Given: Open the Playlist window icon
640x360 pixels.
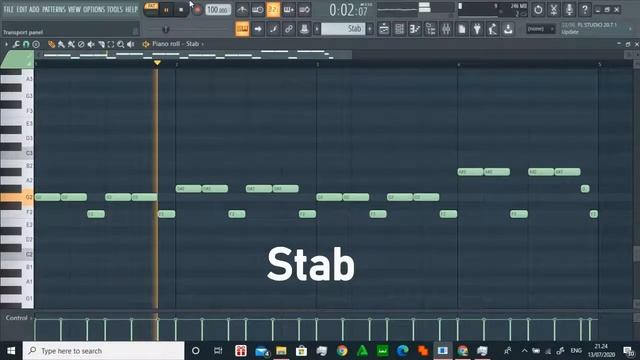Looking at the screenshot, I should [x=384, y=29].
